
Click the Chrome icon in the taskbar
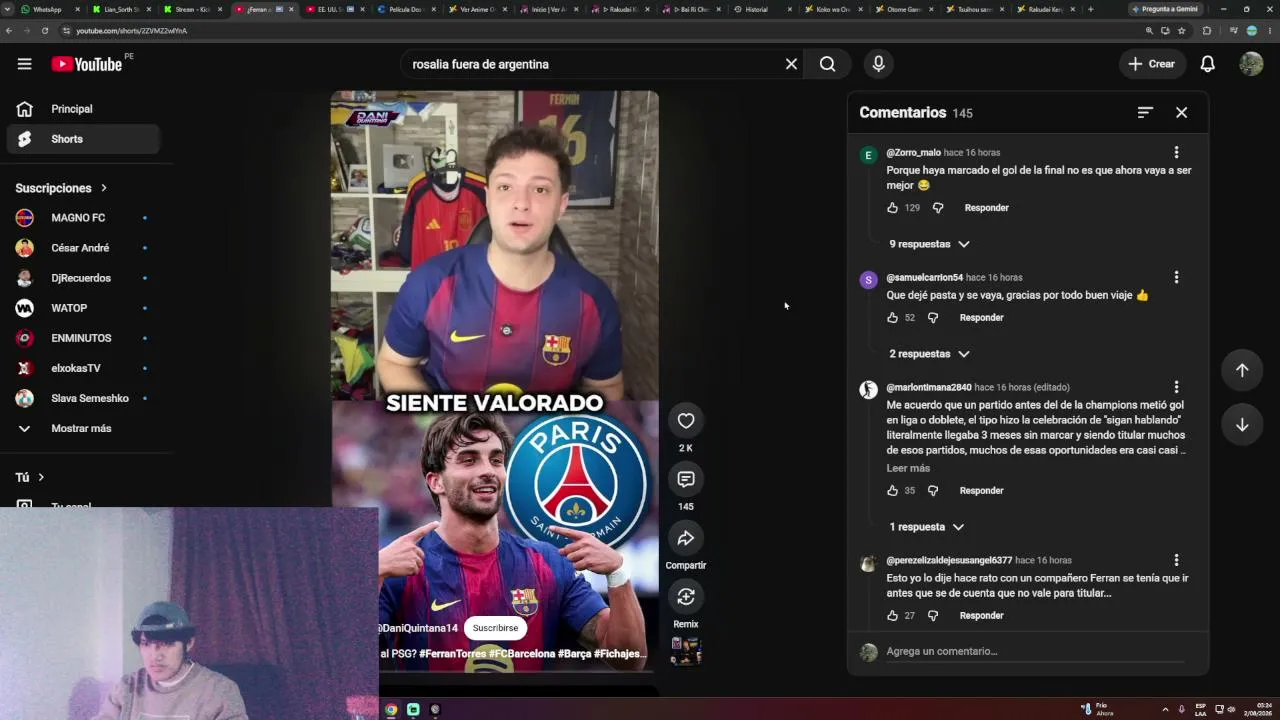(x=391, y=709)
